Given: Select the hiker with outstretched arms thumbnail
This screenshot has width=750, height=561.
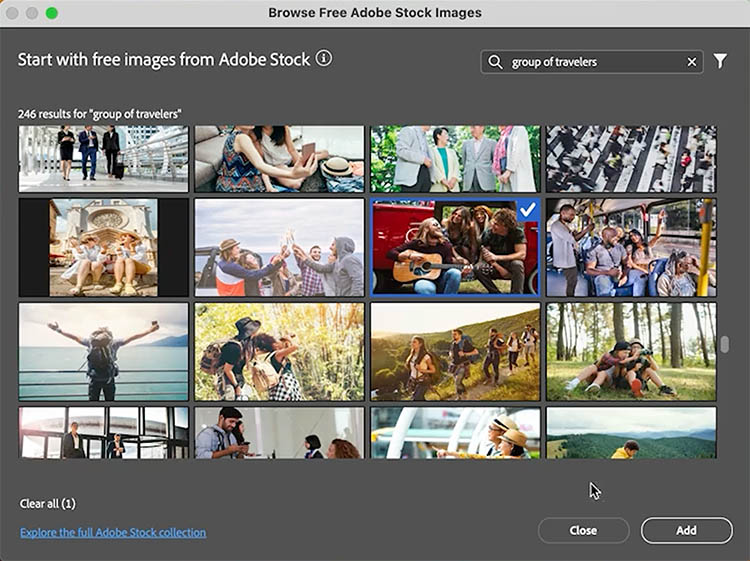Looking at the screenshot, I should coord(103,351).
